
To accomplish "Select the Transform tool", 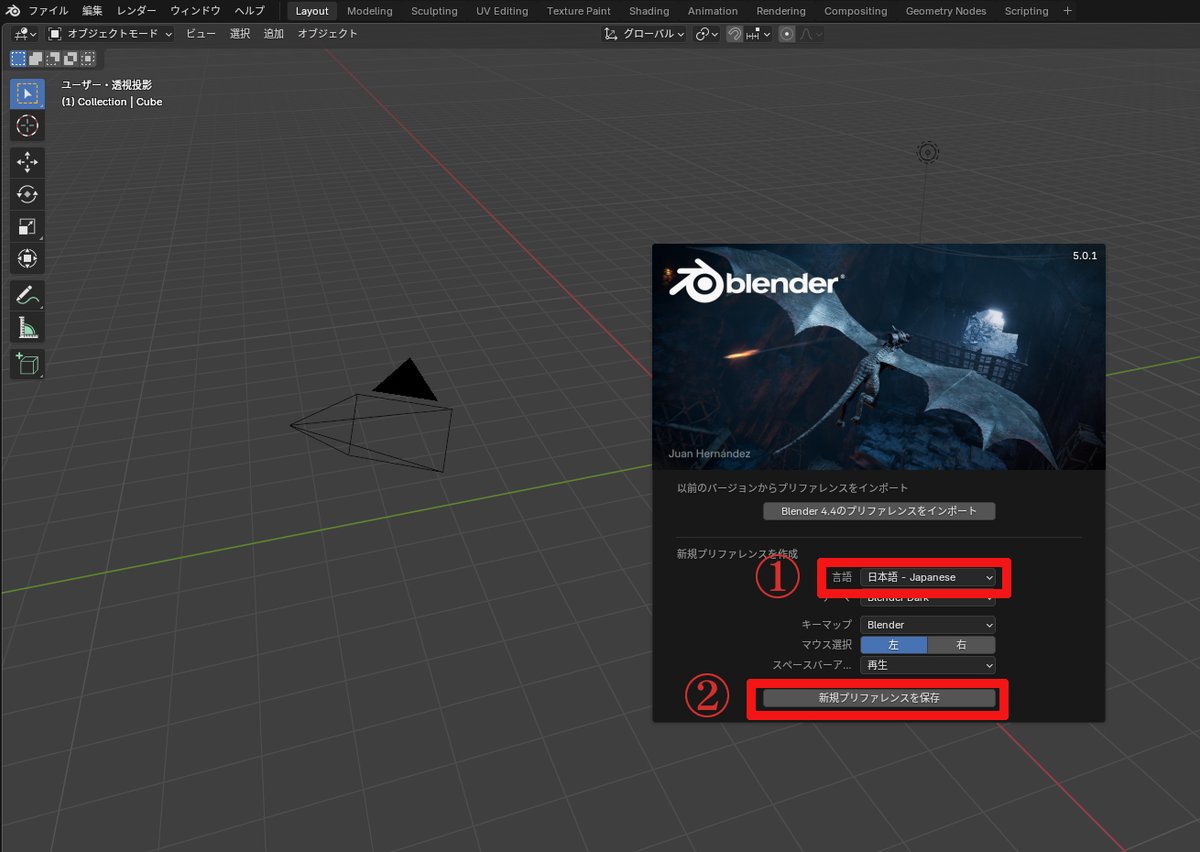I will pyautogui.click(x=27, y=258).
